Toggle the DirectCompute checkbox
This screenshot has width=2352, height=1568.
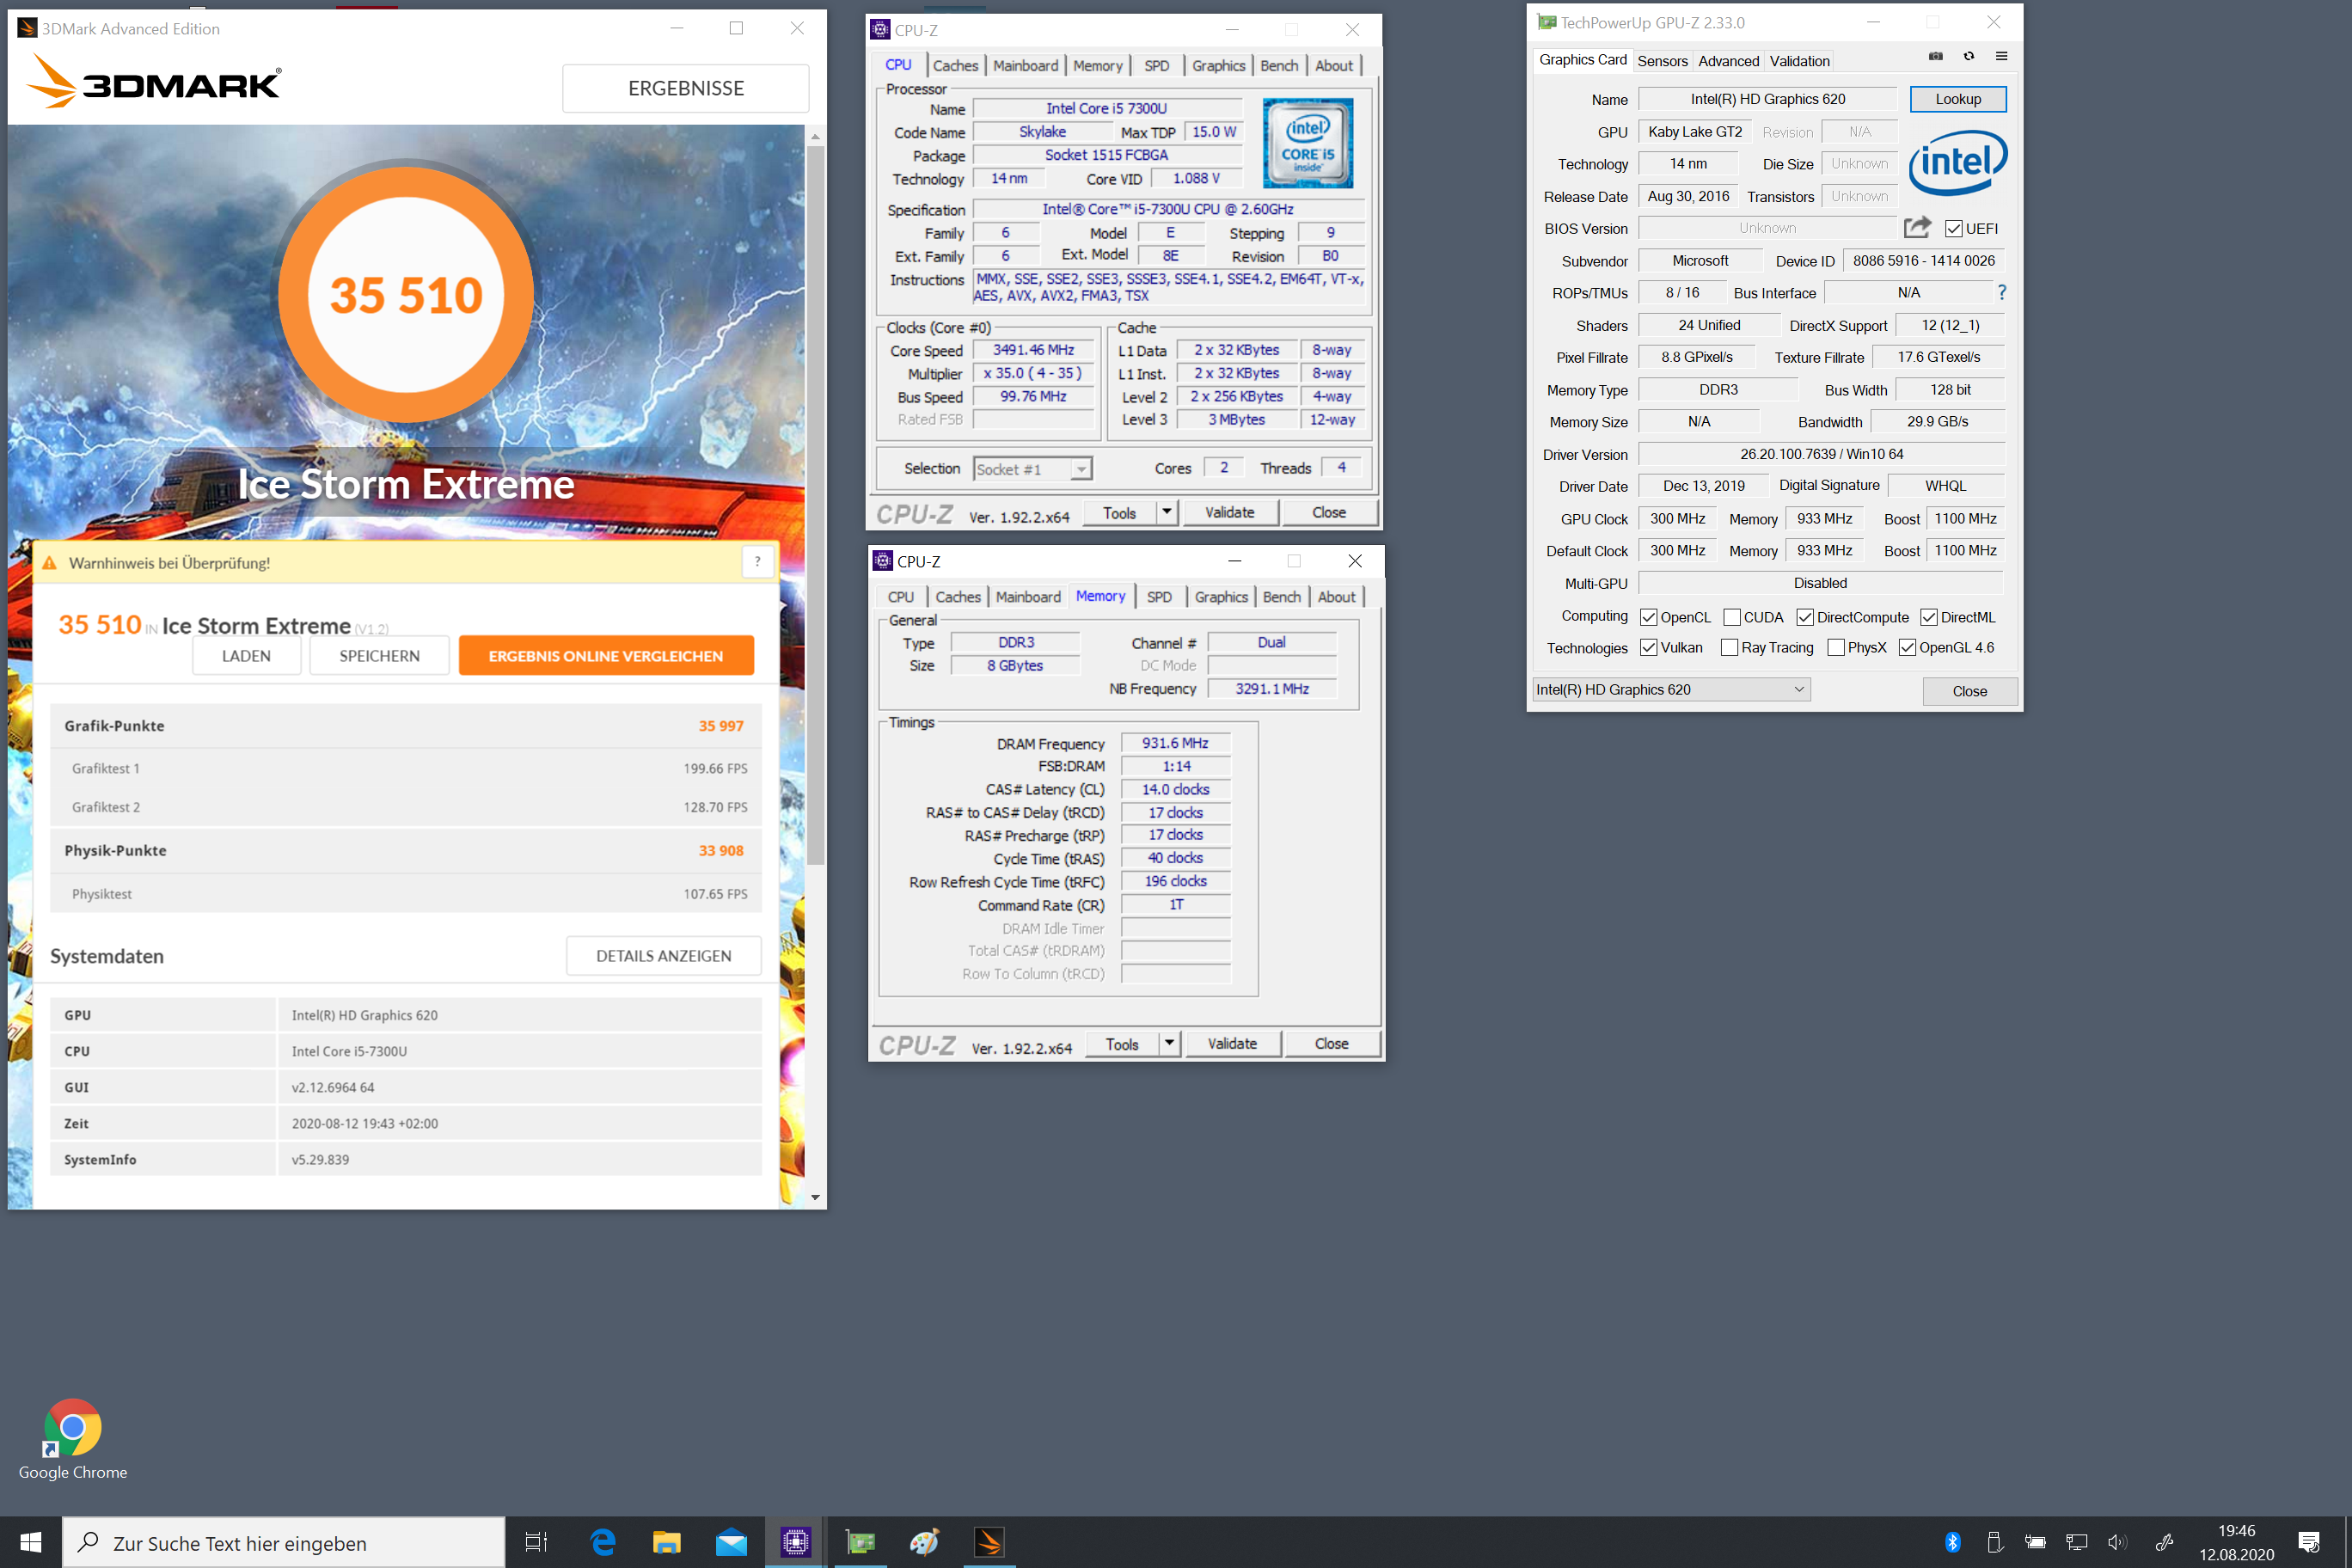click(1805, 617)
